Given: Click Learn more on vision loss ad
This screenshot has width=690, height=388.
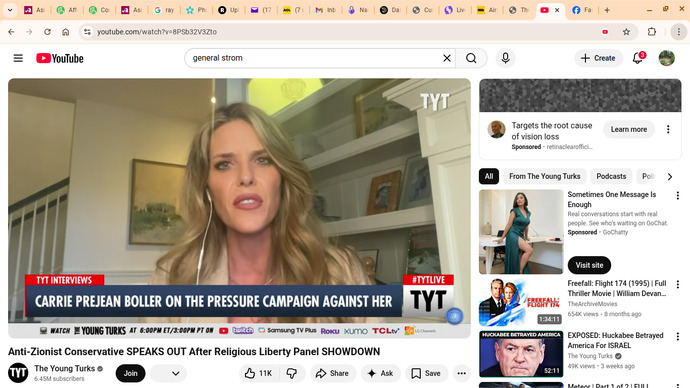Looking at the screenshot, I should click(x=628, y=129).
